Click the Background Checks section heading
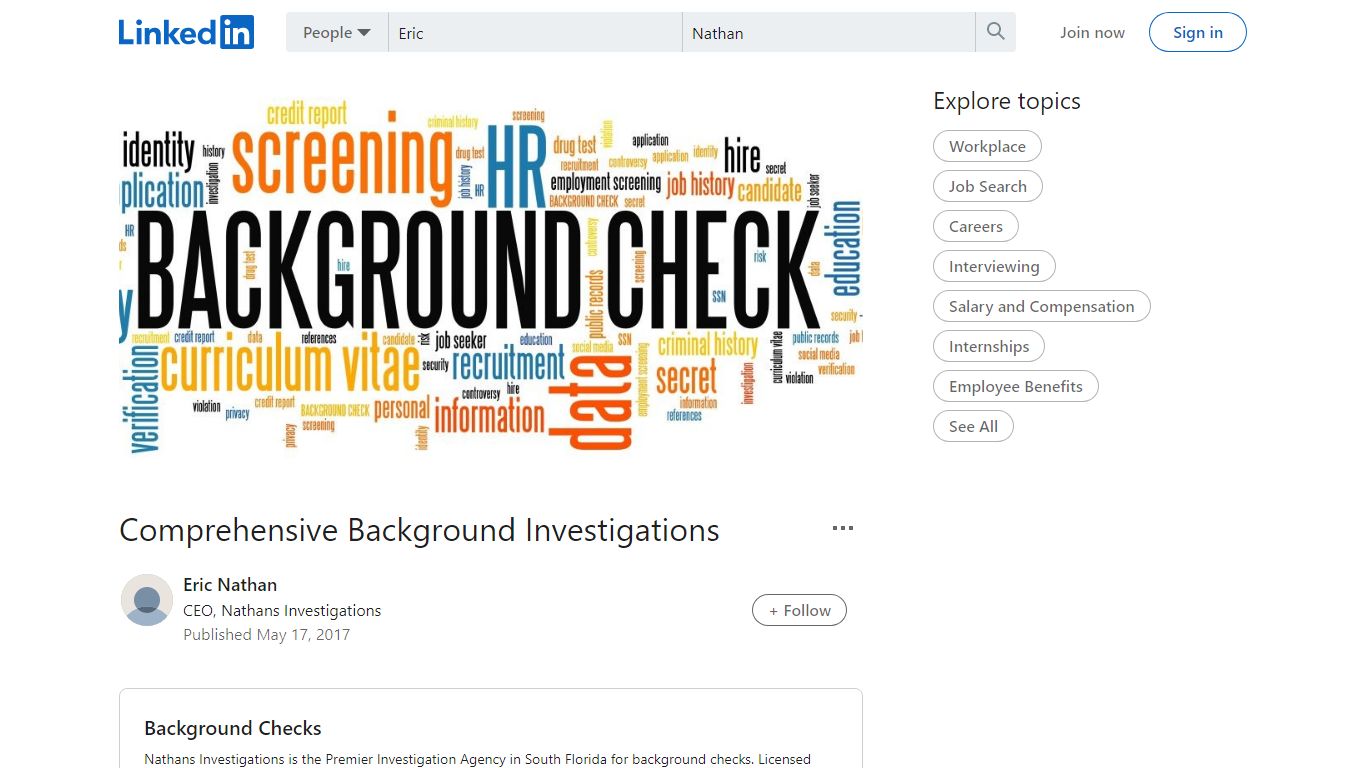 click(233, 728)
